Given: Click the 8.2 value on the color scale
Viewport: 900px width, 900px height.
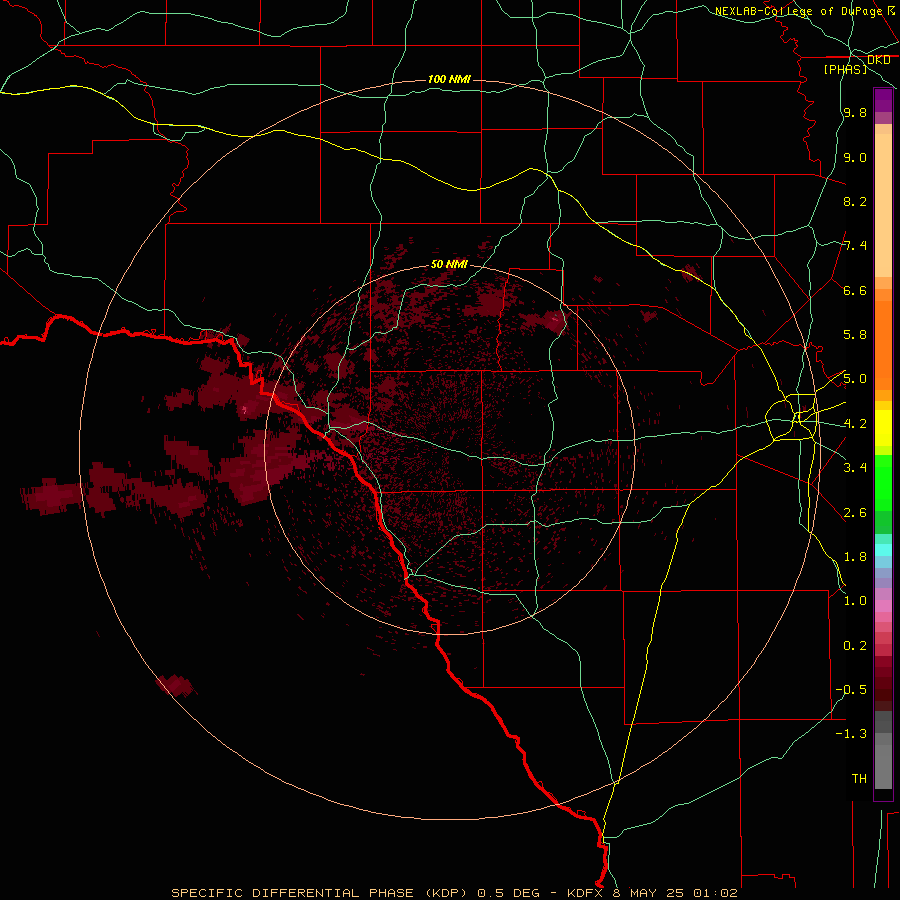Looking at the screenshot, I should (855, 201).
